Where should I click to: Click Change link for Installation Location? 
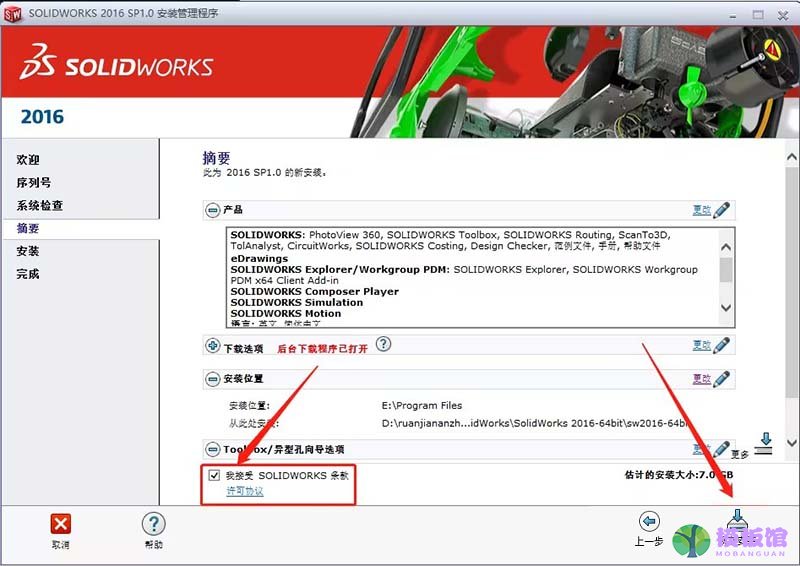702,379
